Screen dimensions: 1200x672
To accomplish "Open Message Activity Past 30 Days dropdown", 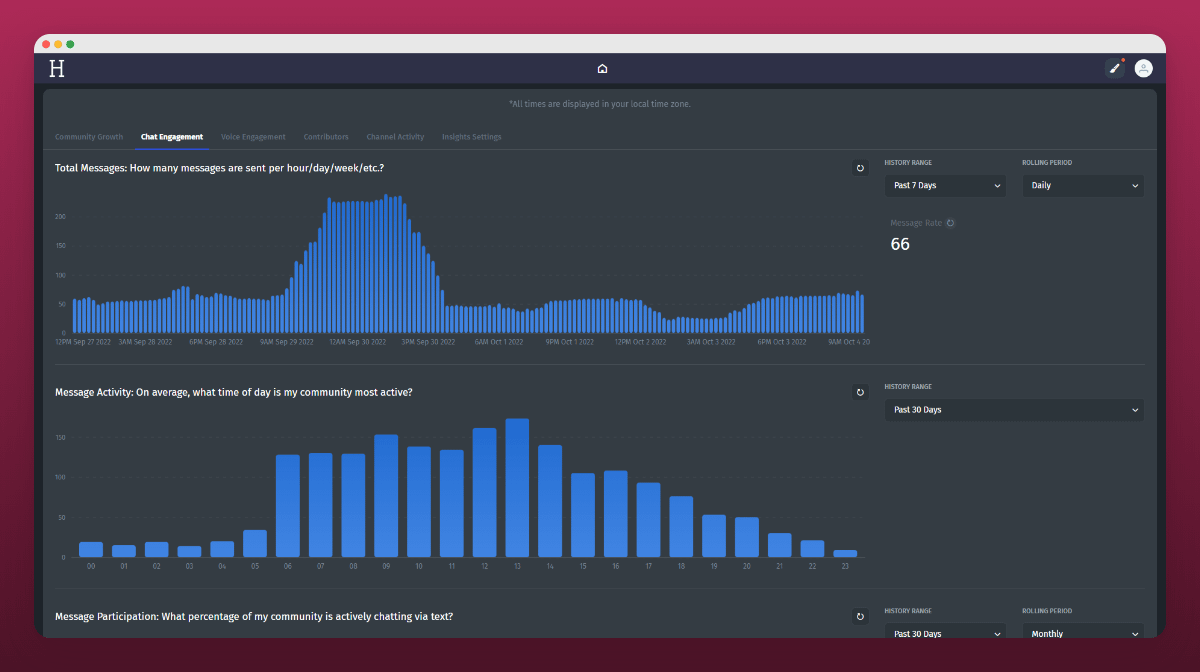I will pos(1014,409).
